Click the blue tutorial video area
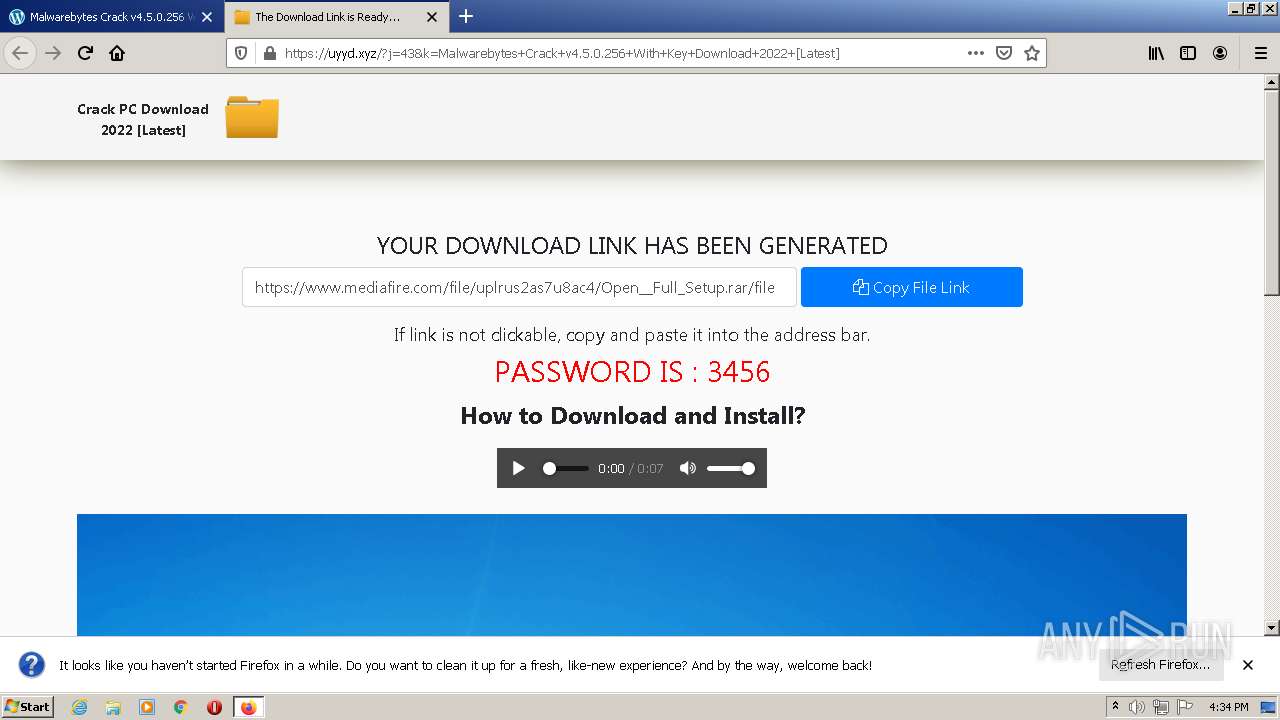The height and width of the screenshot is (720, 1280). 632,575
